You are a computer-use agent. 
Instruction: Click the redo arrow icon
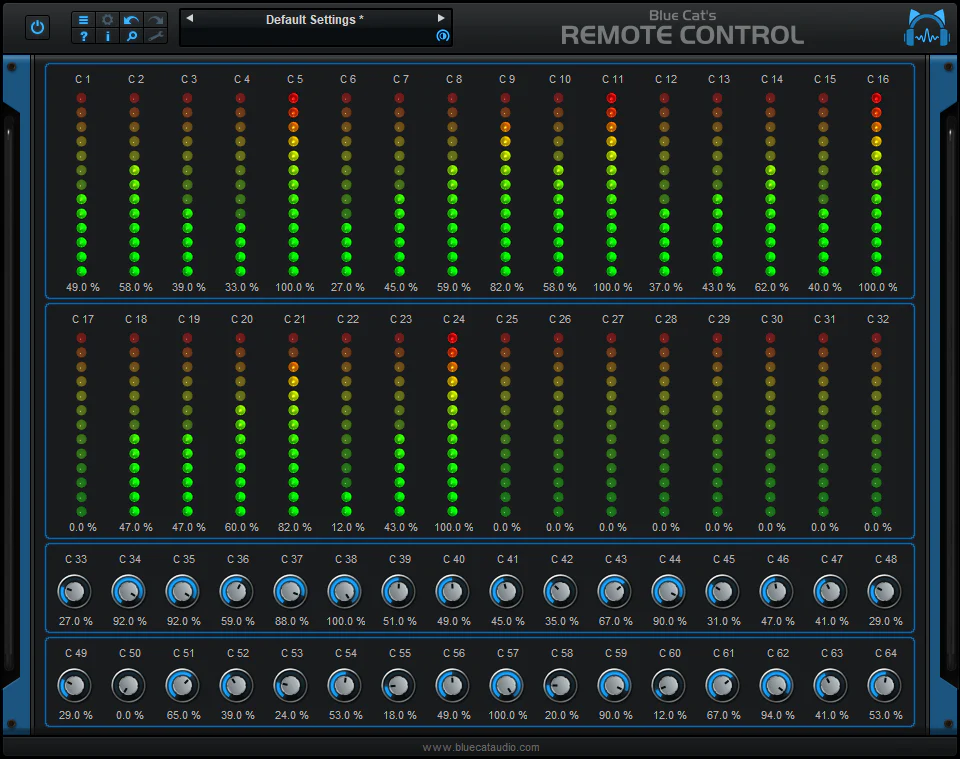[156, 20]
